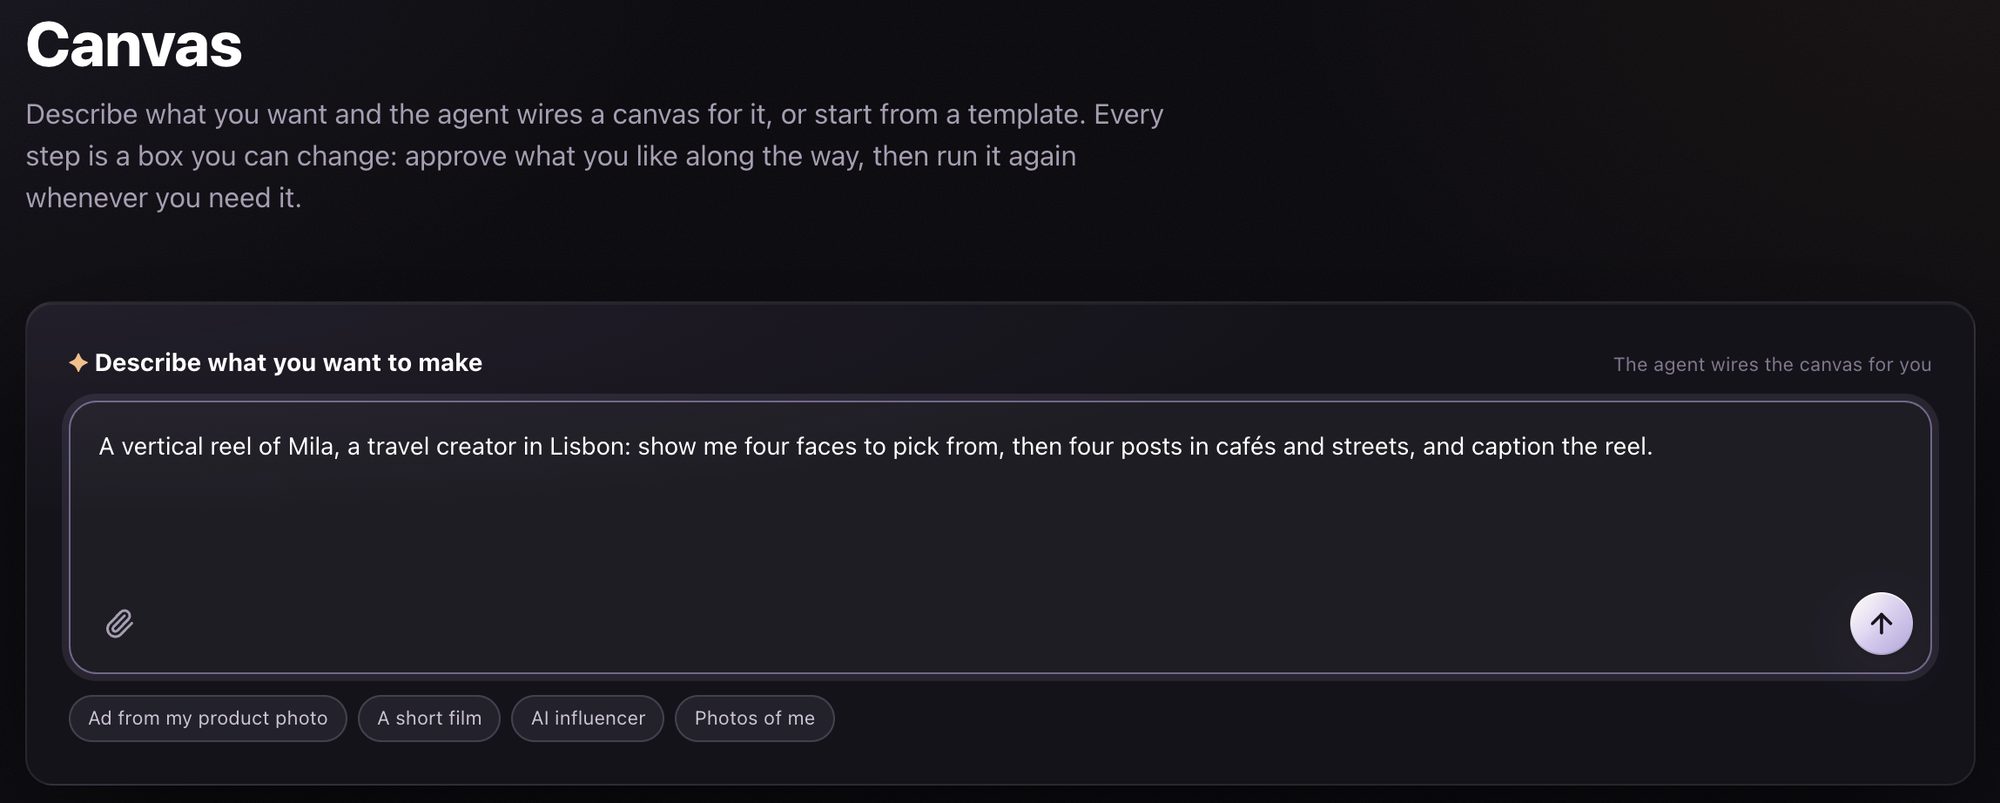Place cursor on the word 'Lisbon' in the prompt
The width and height of the screenshot is (2000, 803).
589,446
